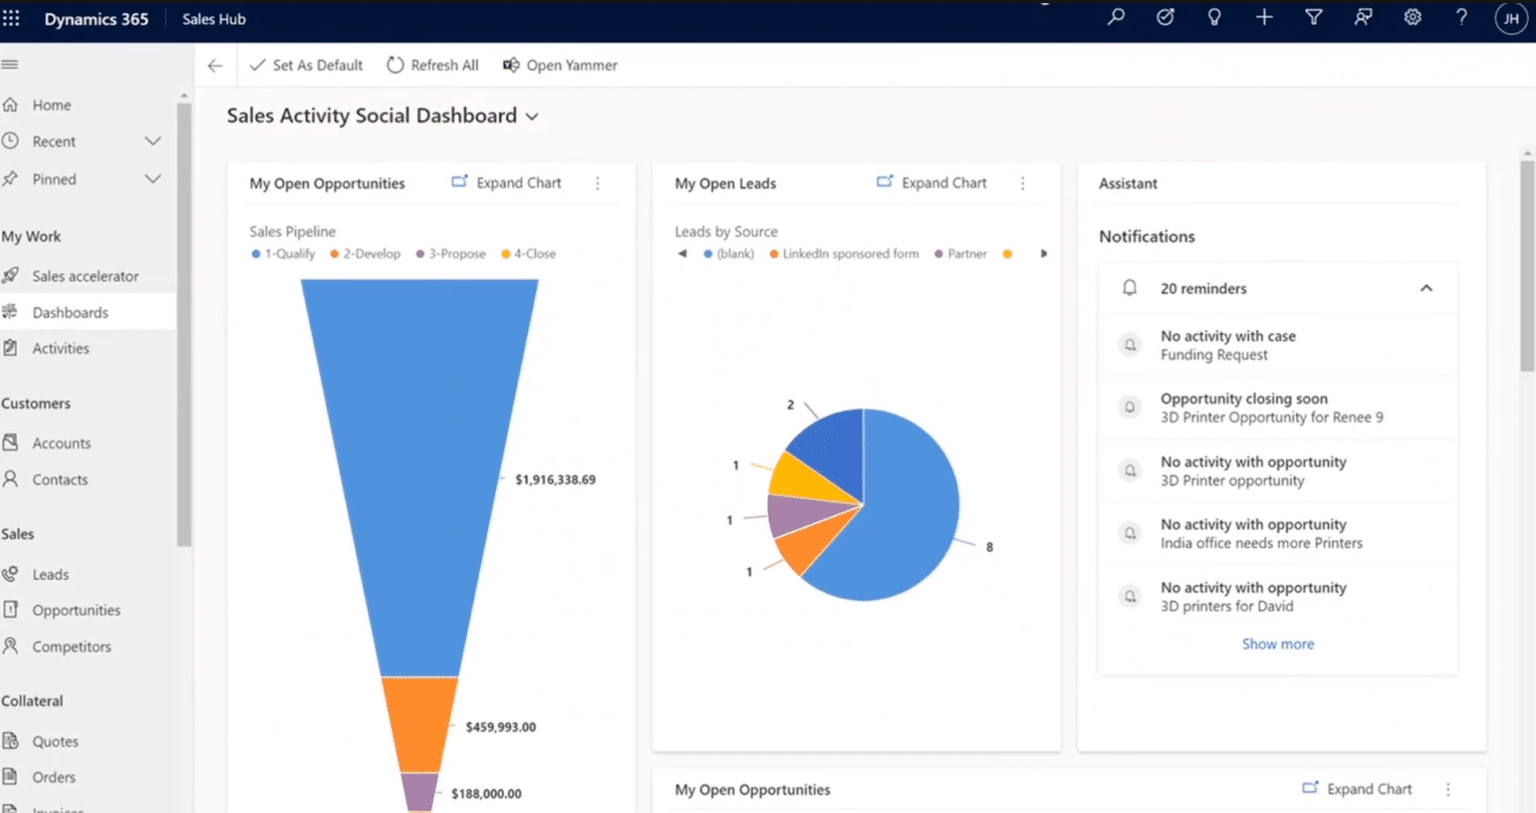Expand the Recent section in the sidebar
Viewport: 1536px width, 813px height.
point(152,141)
